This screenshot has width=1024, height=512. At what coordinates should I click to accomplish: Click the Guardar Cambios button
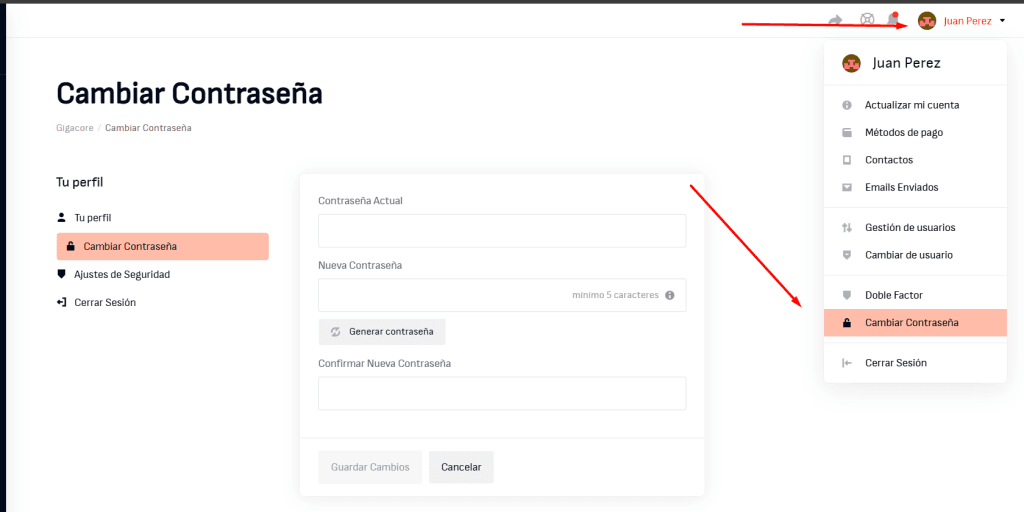(x=370, y=467)
